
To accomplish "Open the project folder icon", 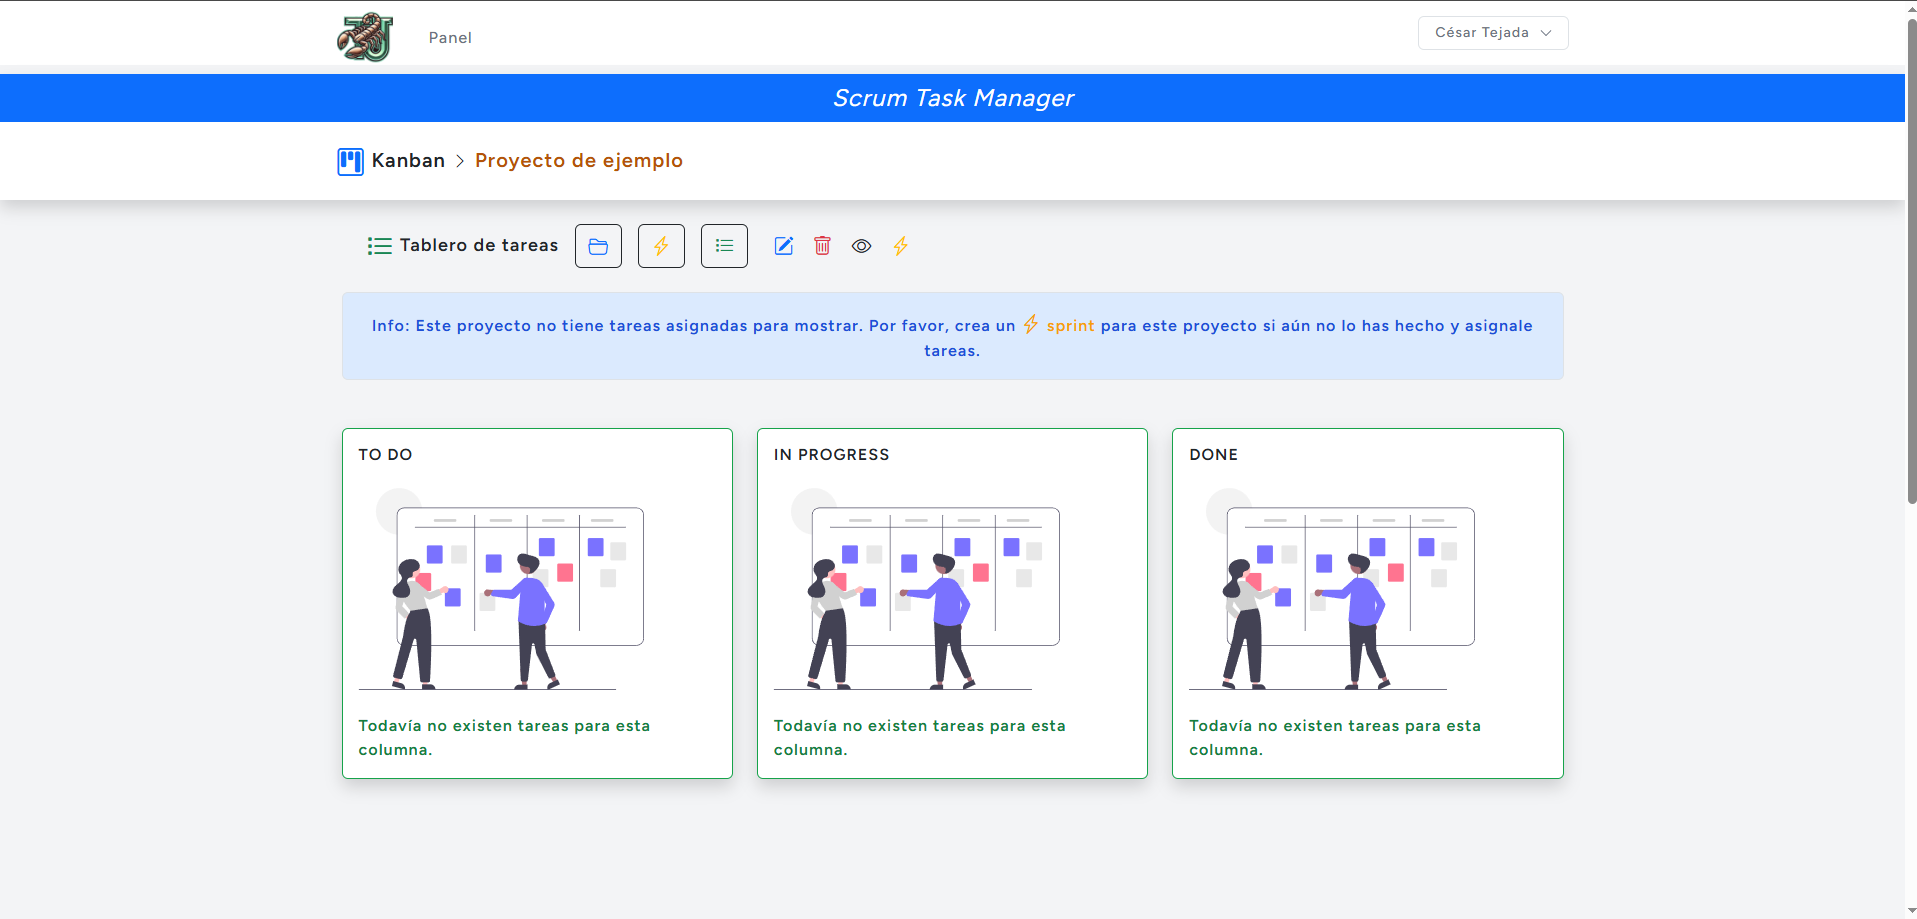I will coord(597,245).
